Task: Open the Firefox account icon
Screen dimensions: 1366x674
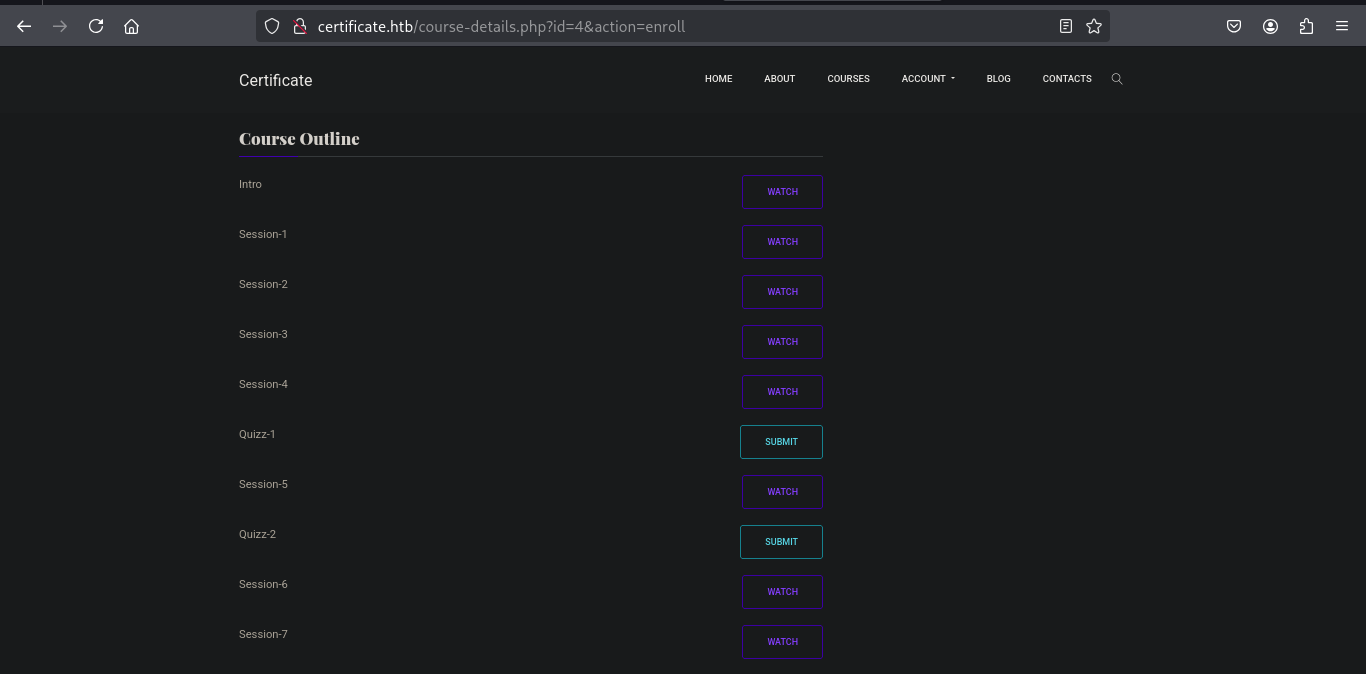Action: point(1270,27)
